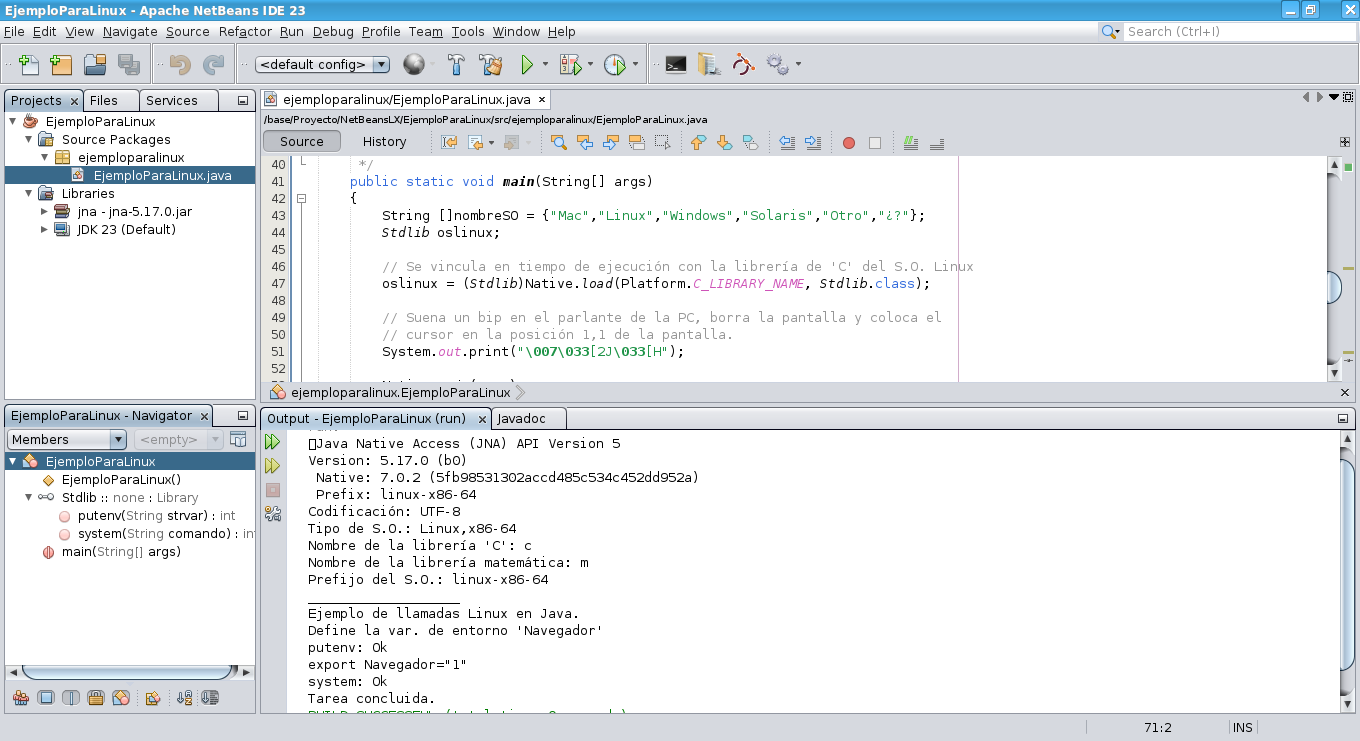The image size is (1360, 741).
Task: Toggle Show Inherited Members in Navigator
Action: click(20, 698)
